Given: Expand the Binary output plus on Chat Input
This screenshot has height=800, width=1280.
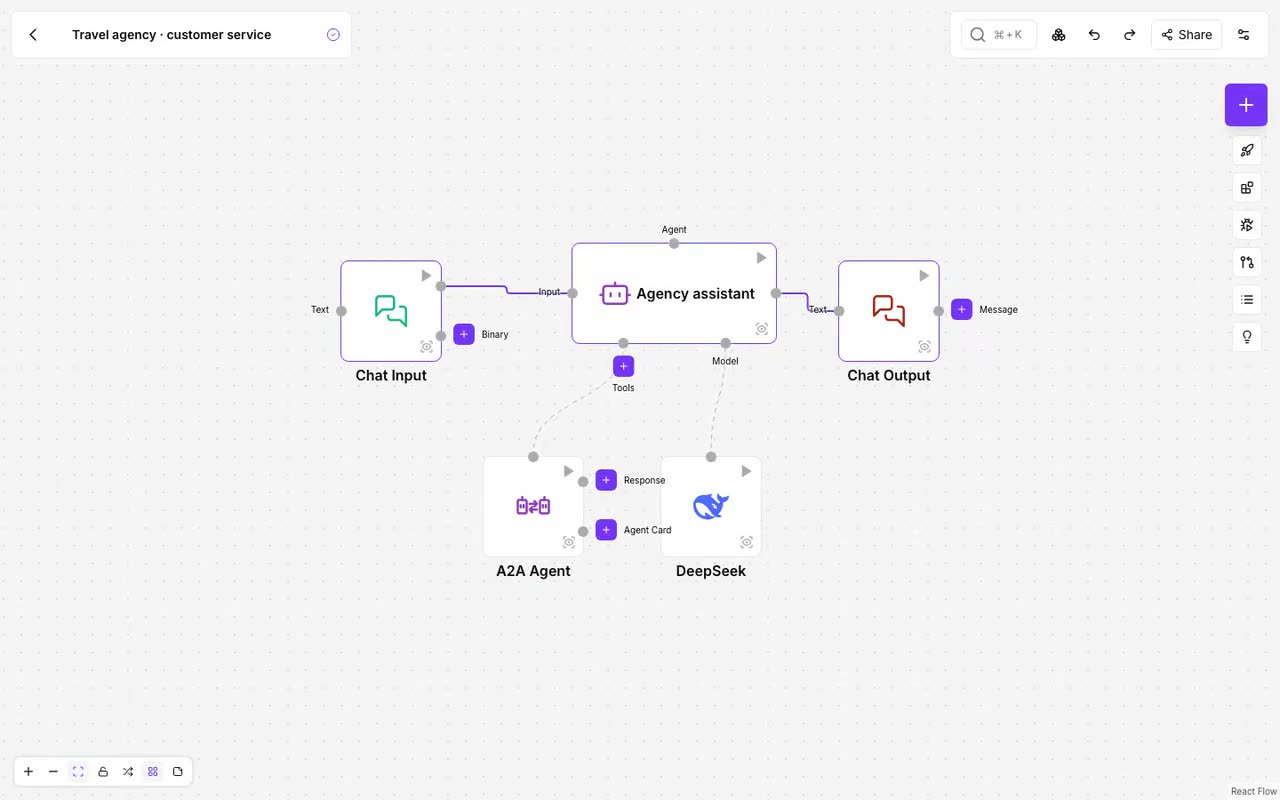Looking at the screenshot, I should [x=464, y=334].
